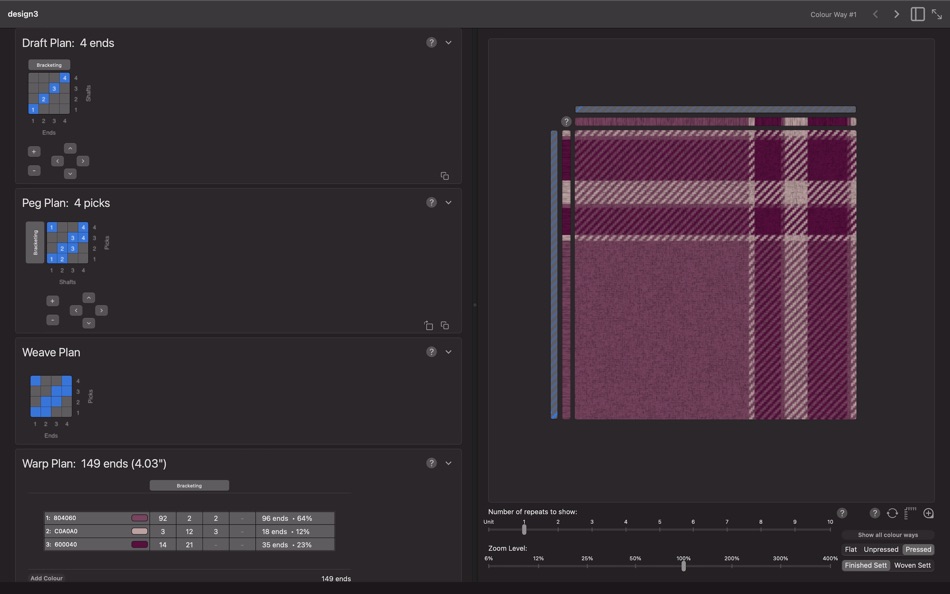950x594 pixels.
Task: Add an end with Draft Plan plus button
Action: 34,152
